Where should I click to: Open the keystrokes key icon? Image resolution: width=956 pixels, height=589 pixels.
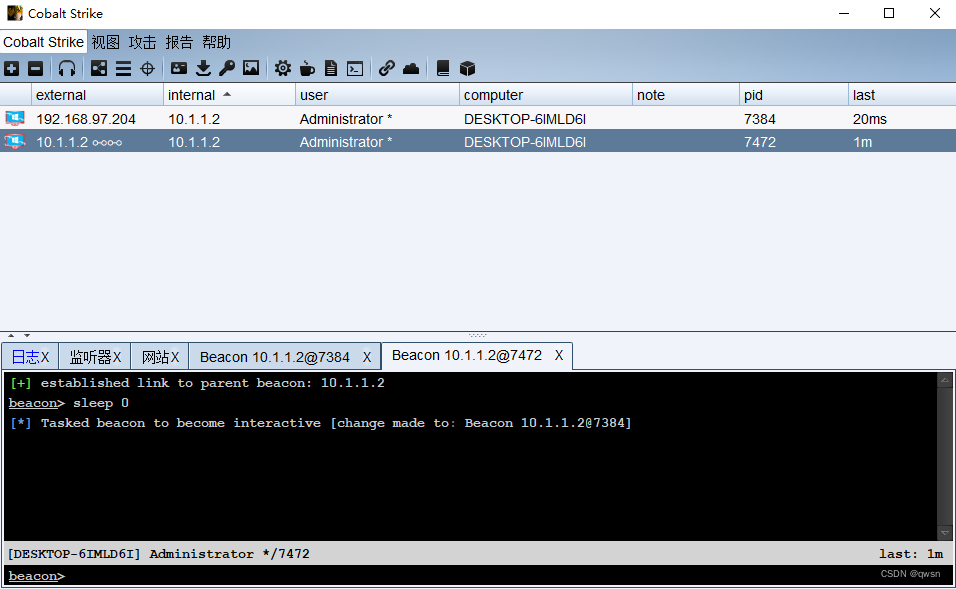coord(227,68)
